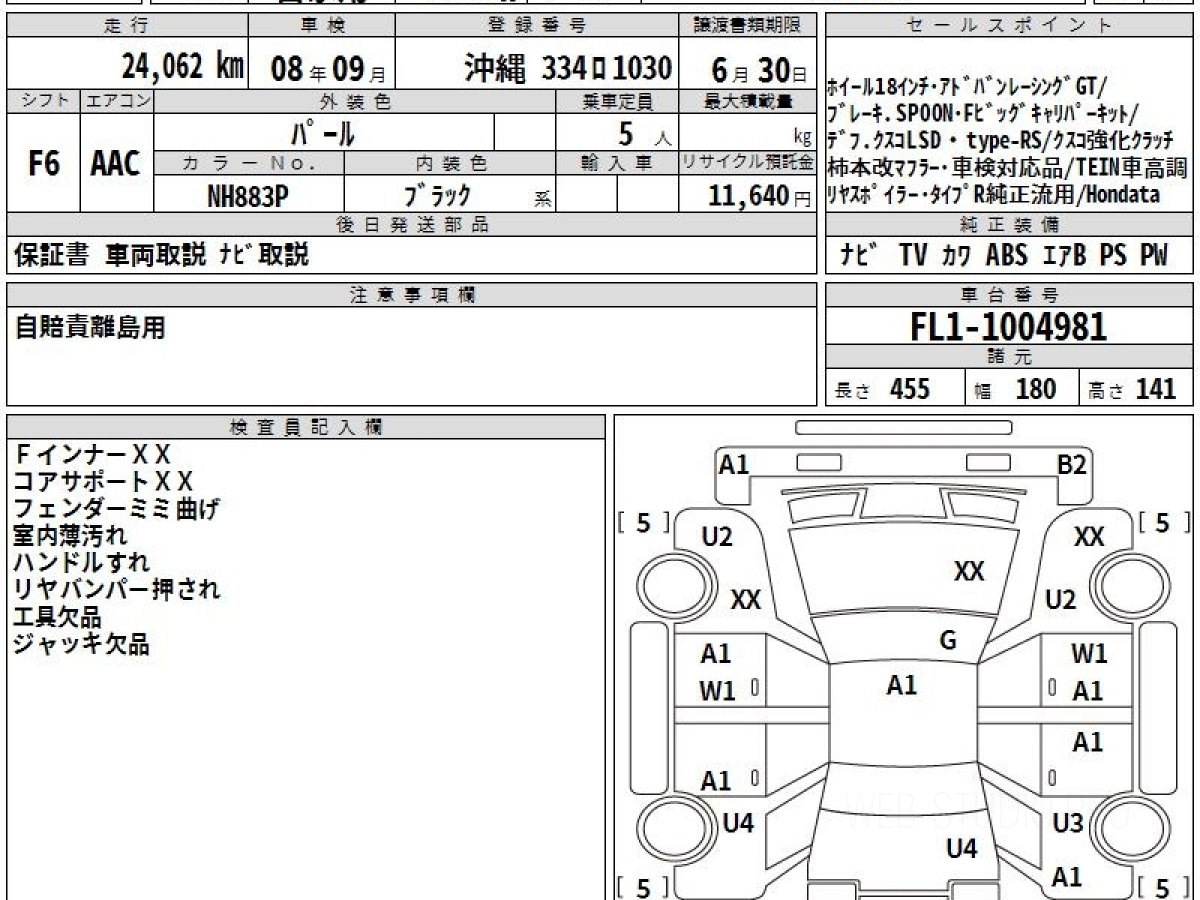Click the Fインナー XX inspector note

[92, 455]
